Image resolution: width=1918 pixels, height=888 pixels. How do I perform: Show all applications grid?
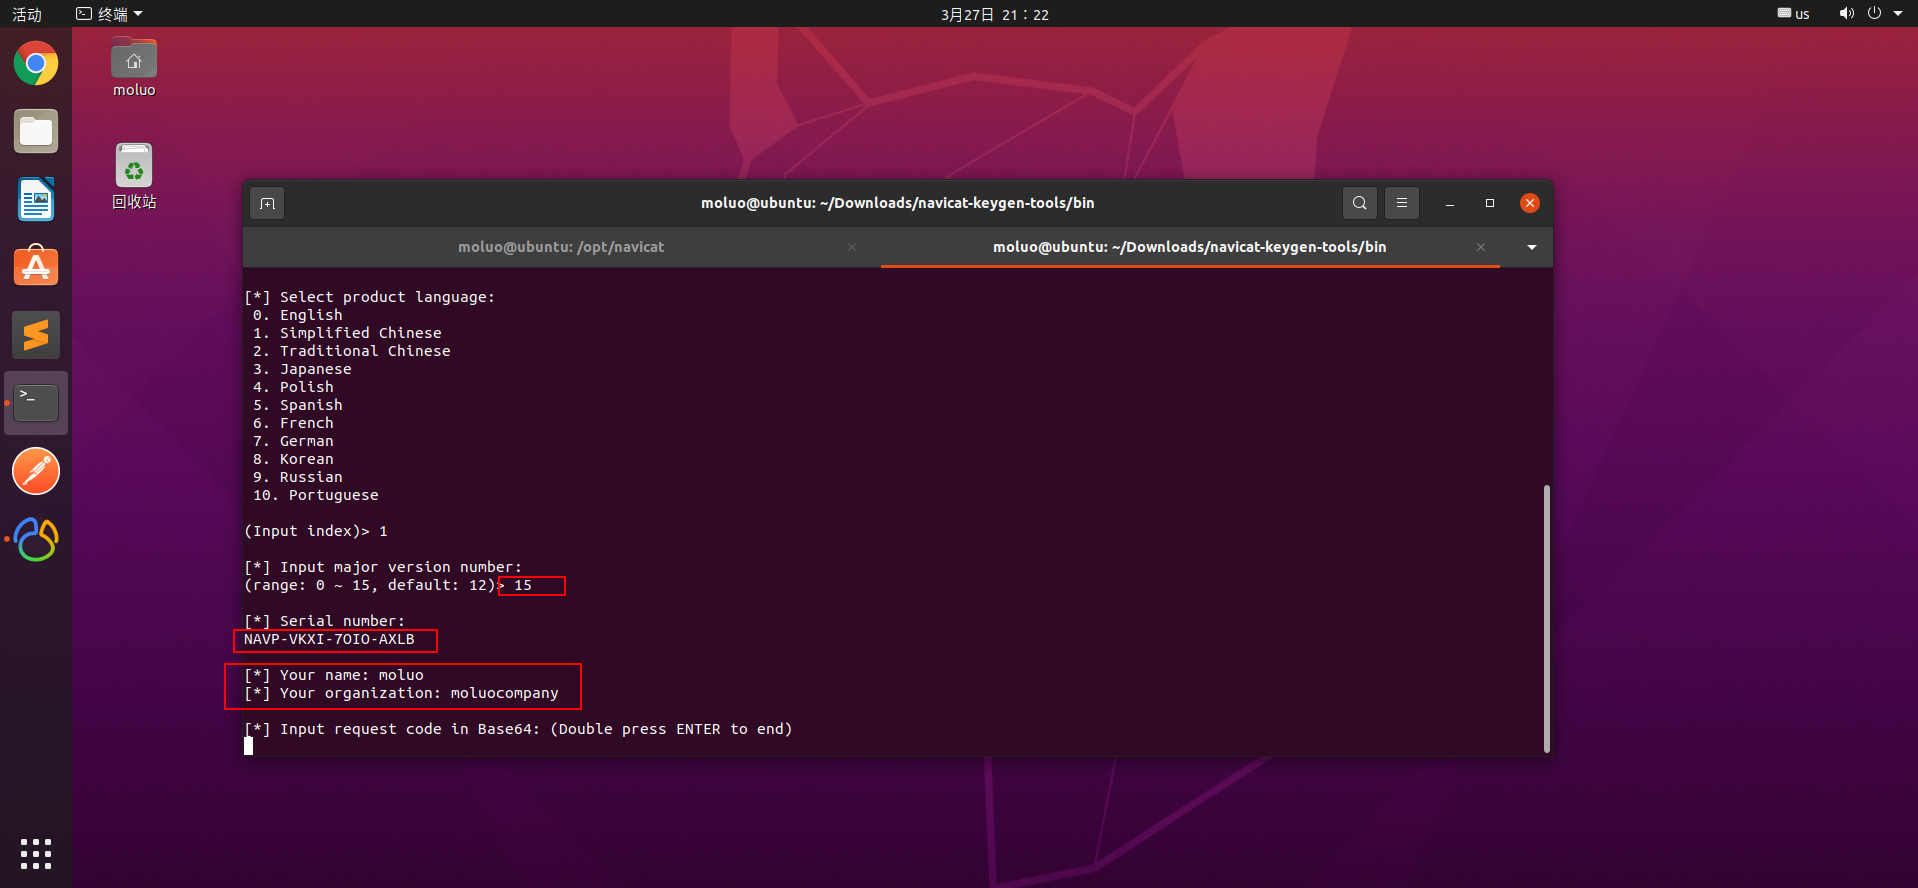tap(36, 853)
